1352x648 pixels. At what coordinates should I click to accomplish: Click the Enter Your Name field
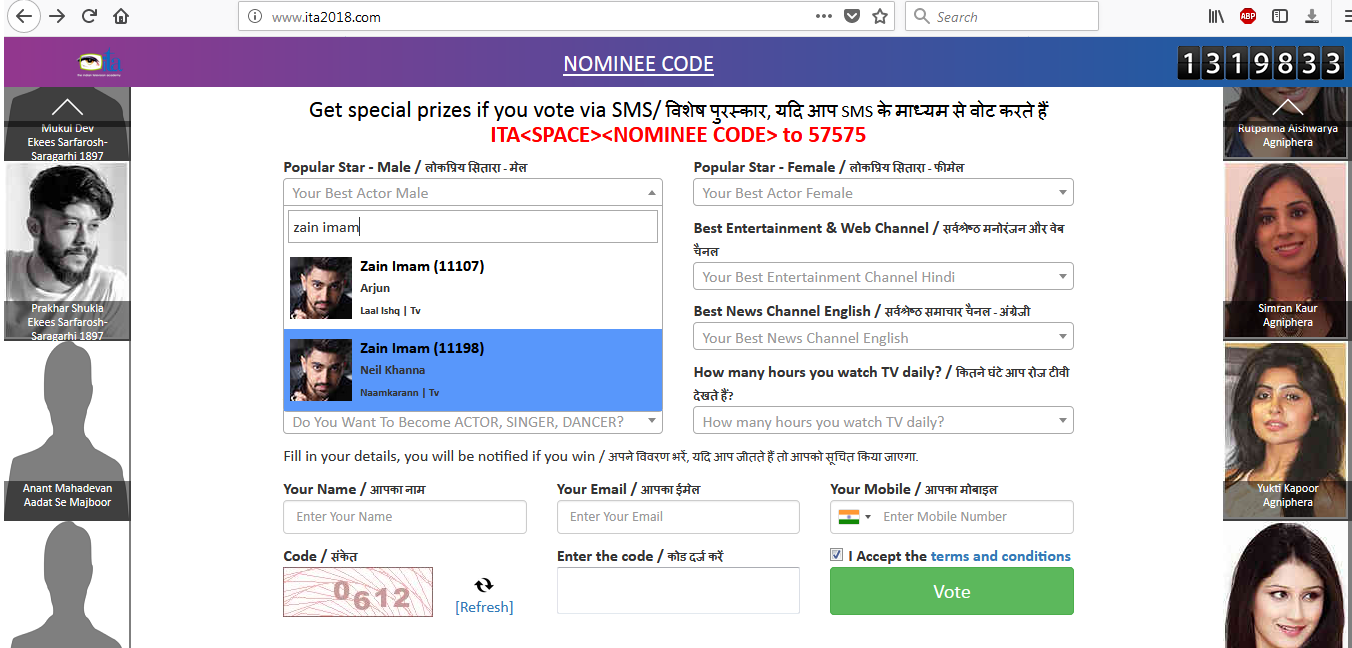[x=405, y=517]
